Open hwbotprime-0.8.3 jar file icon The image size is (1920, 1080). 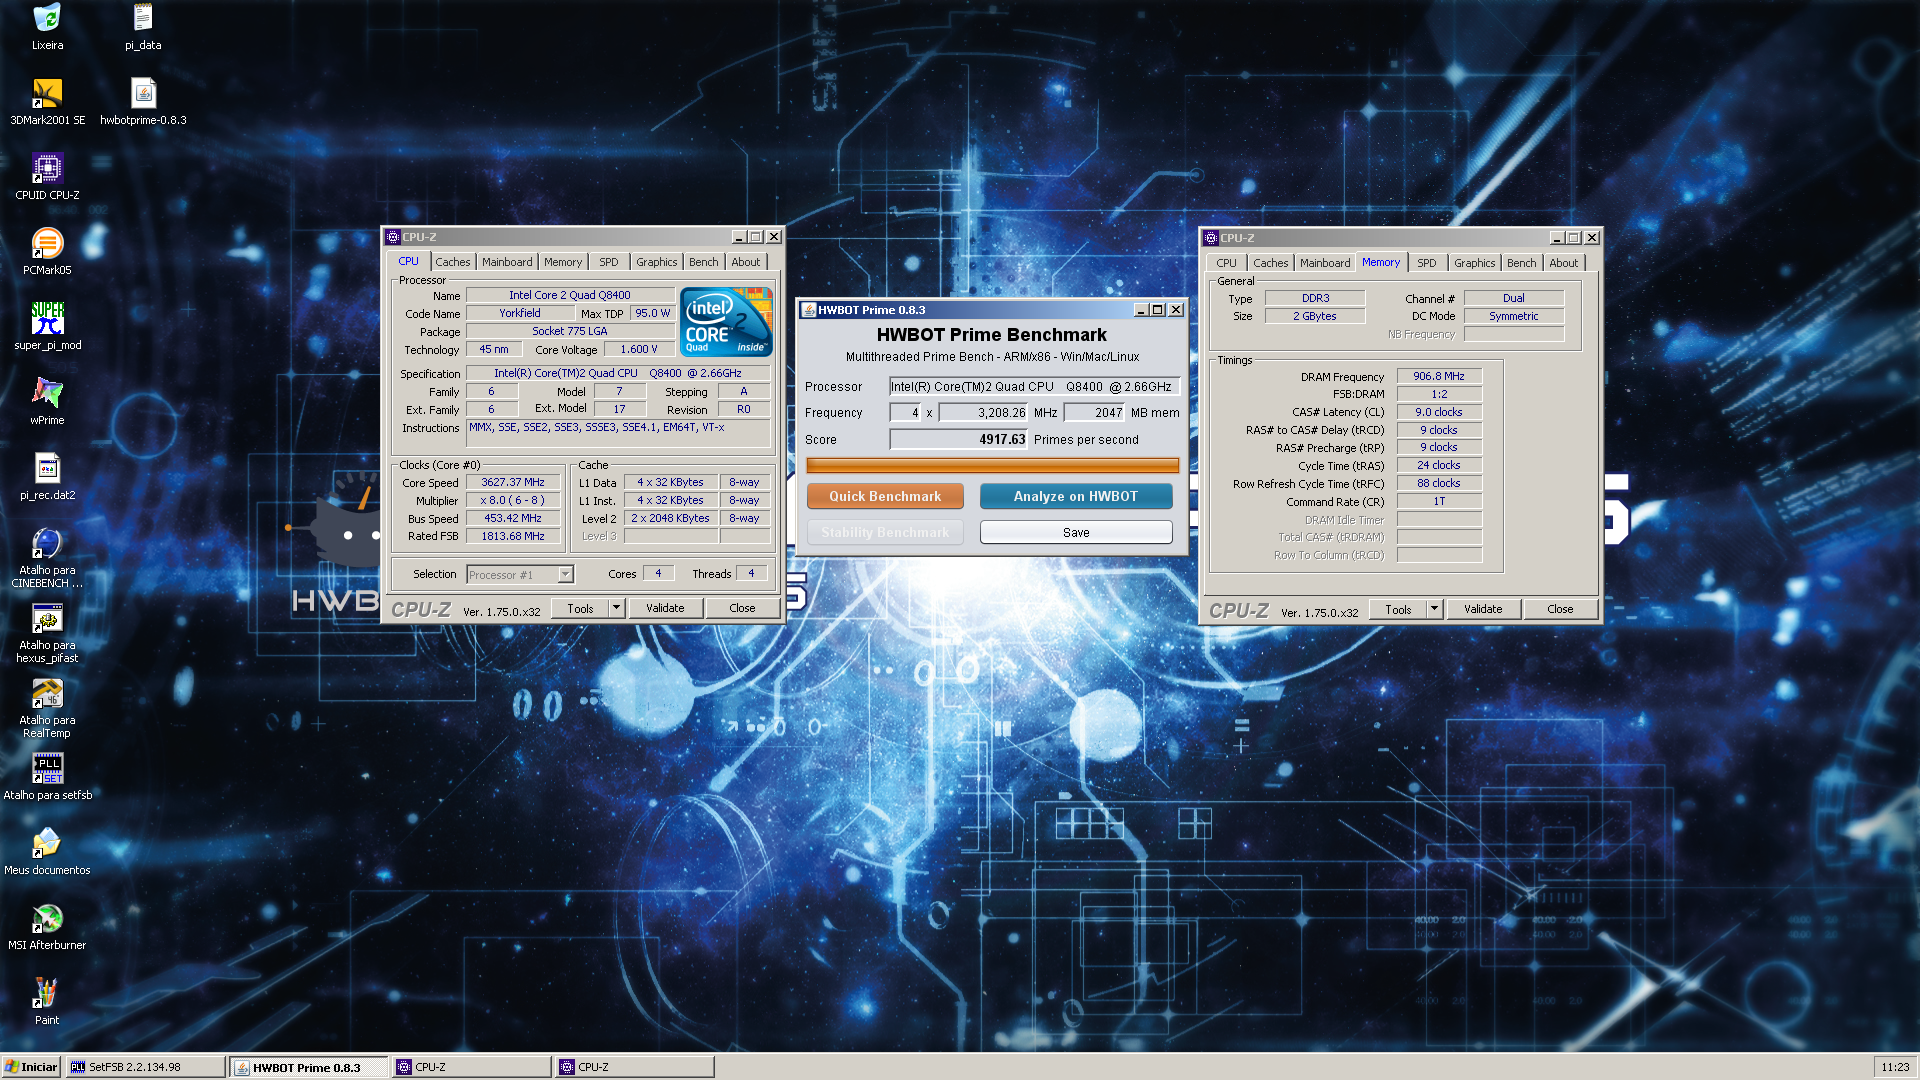coord(143,93)
